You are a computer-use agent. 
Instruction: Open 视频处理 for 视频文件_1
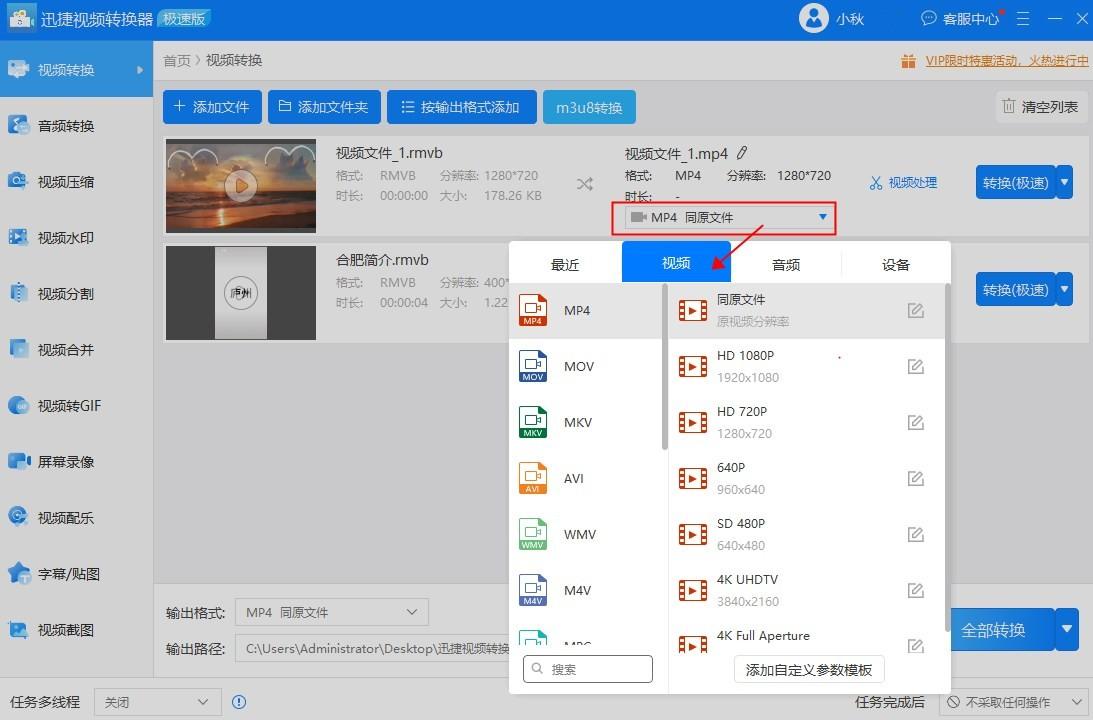(902, 182)
